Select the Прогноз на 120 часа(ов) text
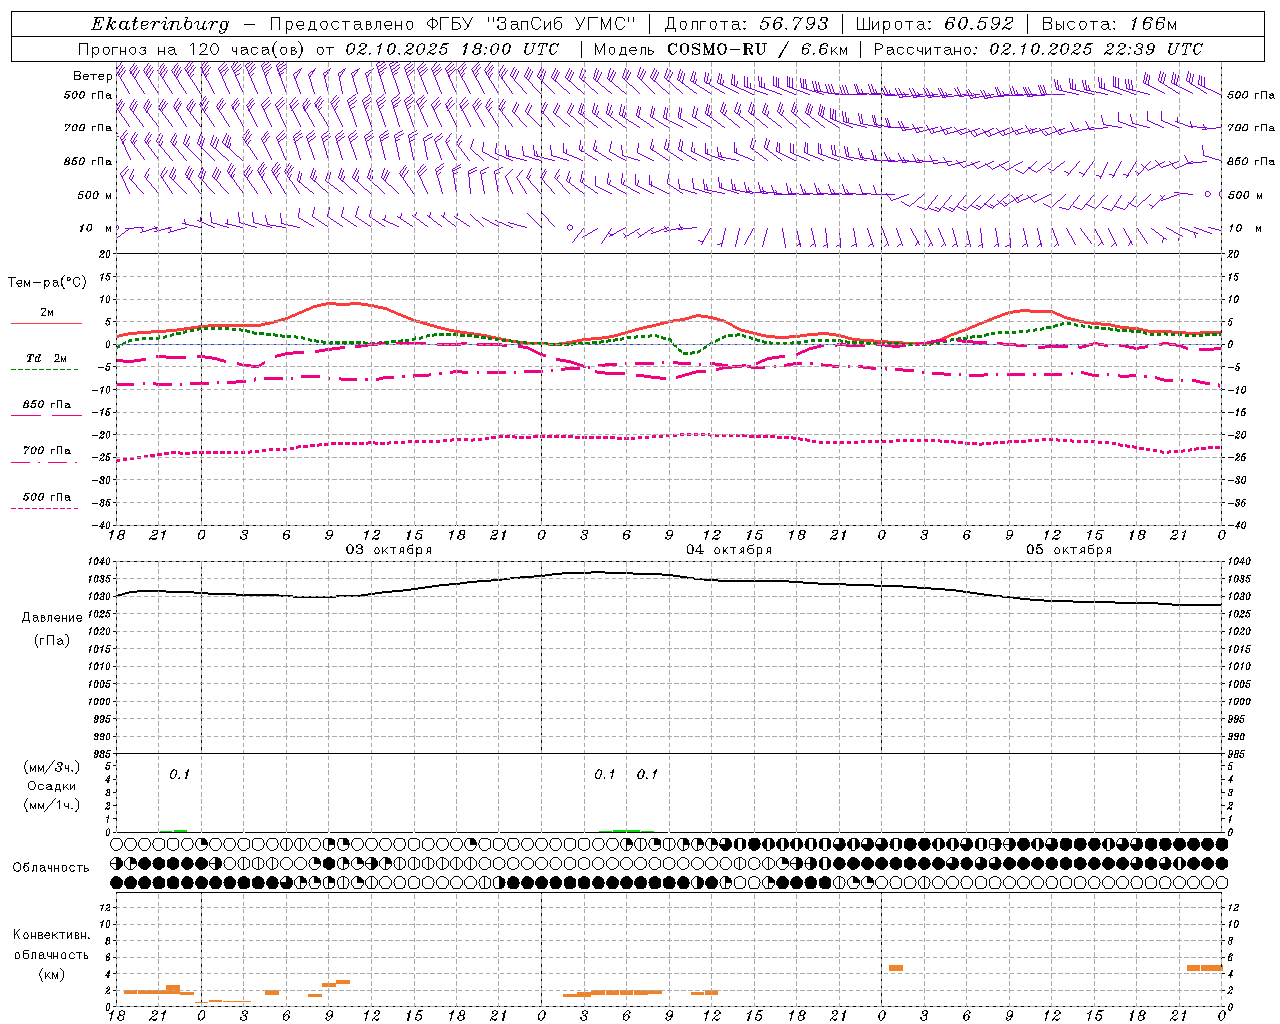This screenshot has width=1280, height=1024. (192, 49)
